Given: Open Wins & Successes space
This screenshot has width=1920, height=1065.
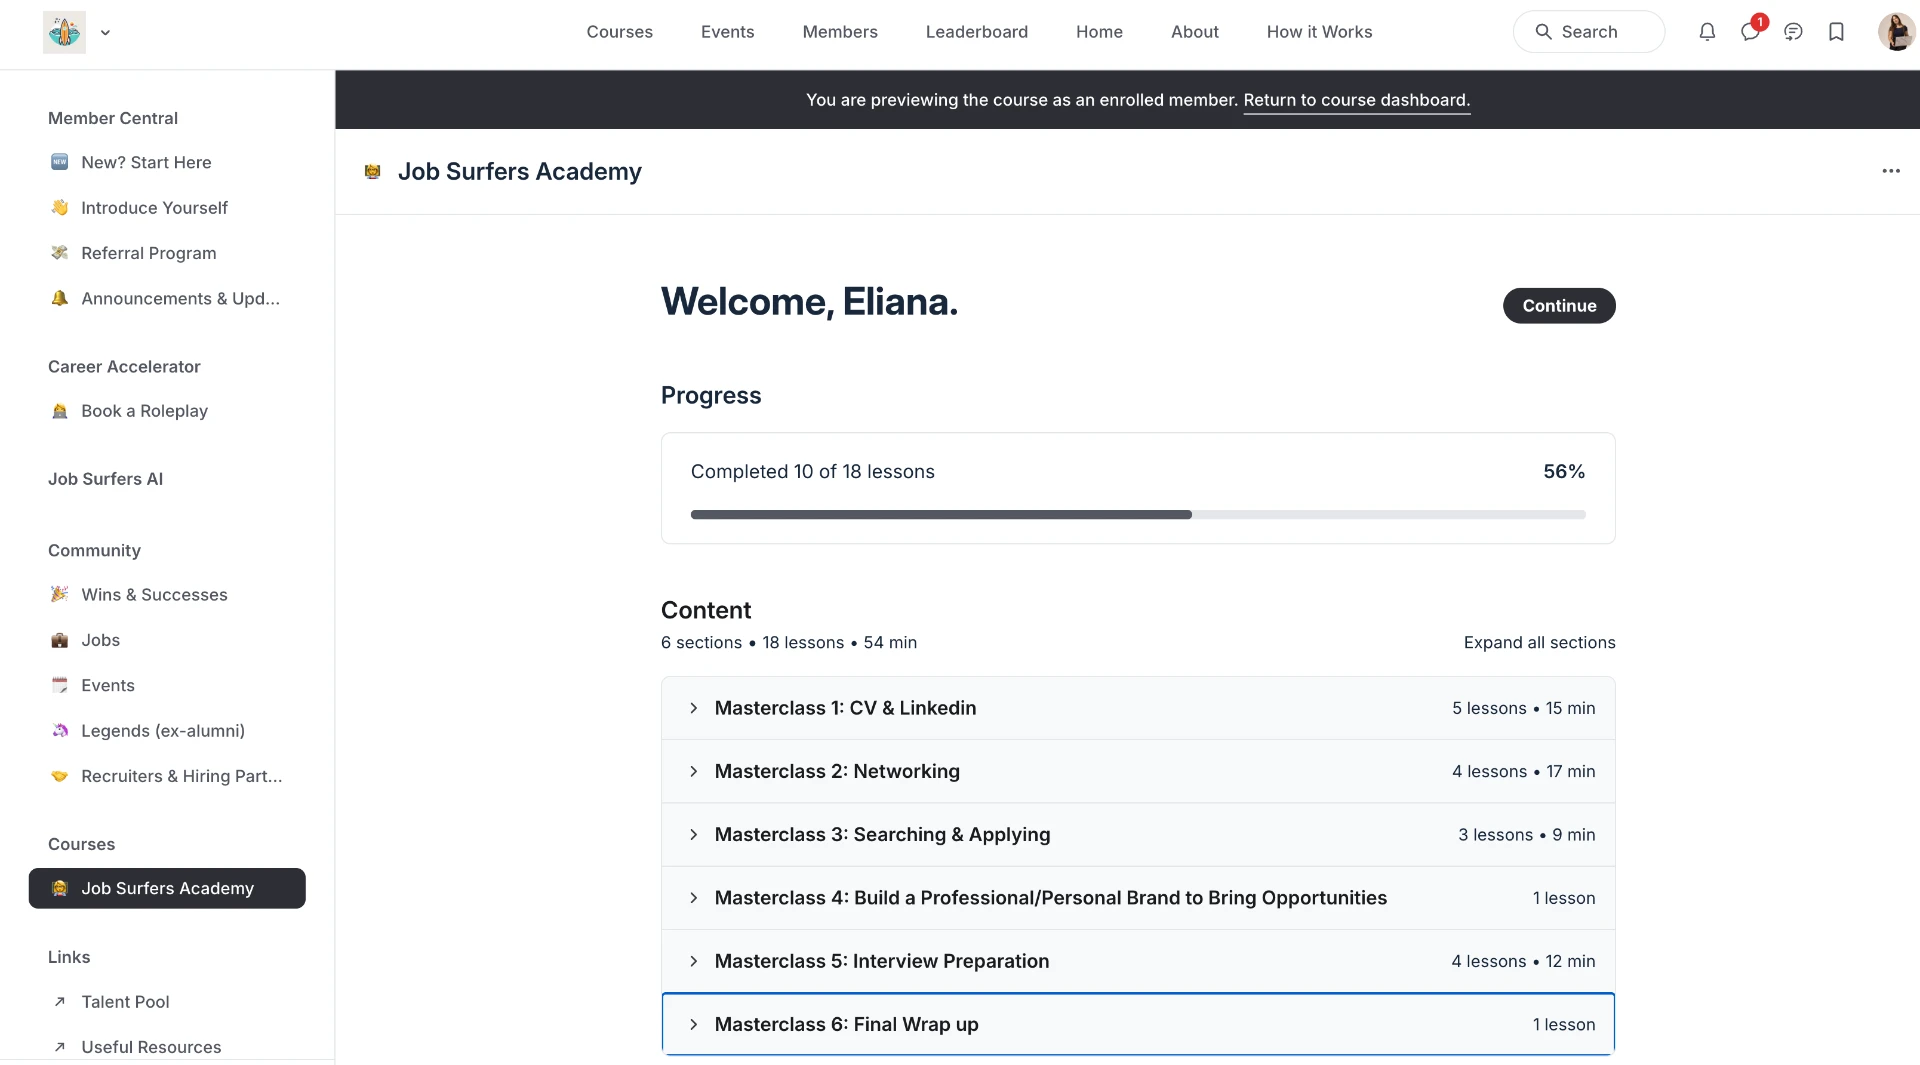Looking at the screenshot, I should (167, 595).
